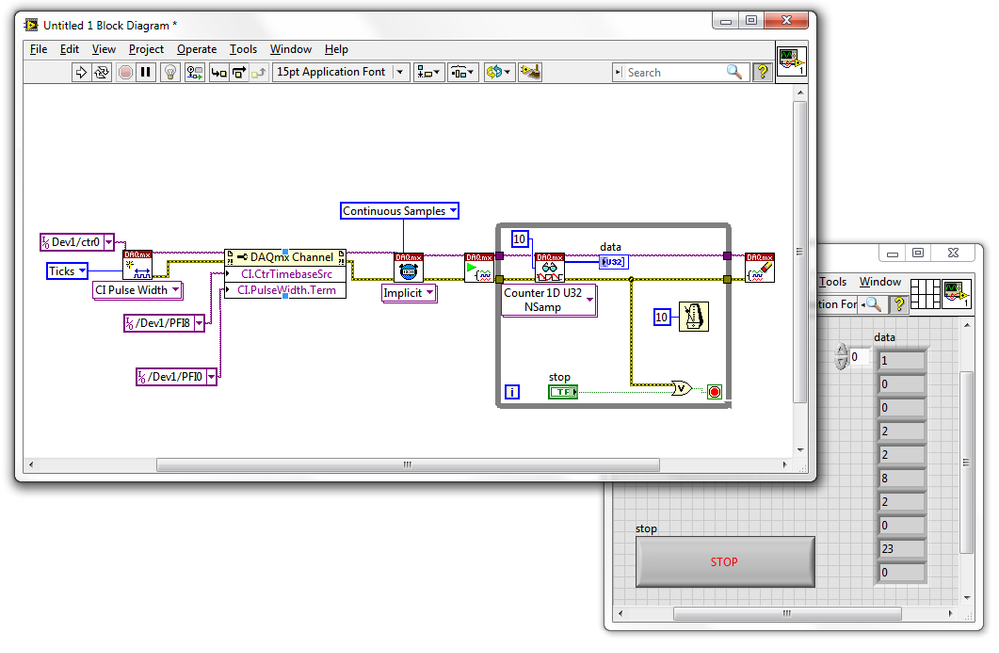Select the Or gate function
The image size is (999, 653).
pyautogui.click(x=682, y=388)
